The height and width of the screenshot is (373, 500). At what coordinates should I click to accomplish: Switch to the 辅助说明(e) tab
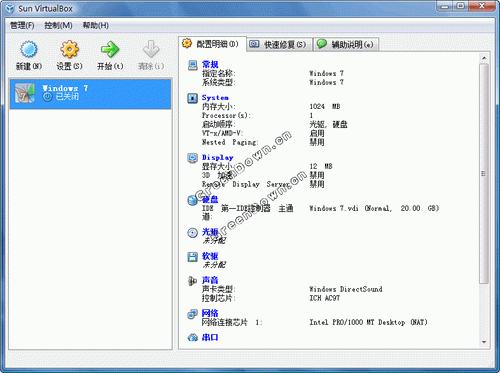(x=346, y=44)
